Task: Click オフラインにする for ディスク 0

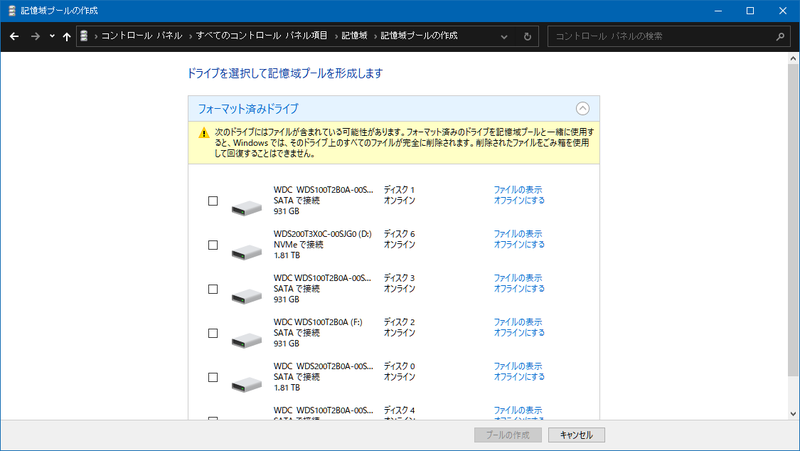Action: (519, 377)
